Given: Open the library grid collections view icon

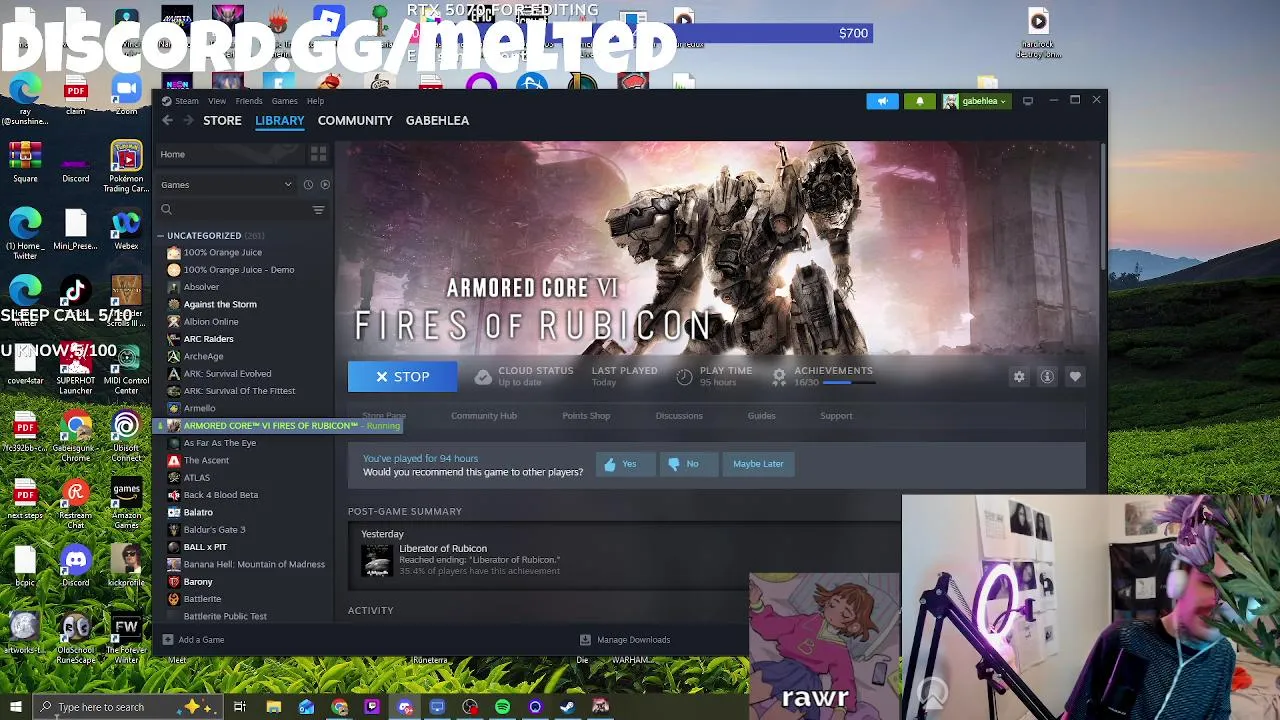Looking at the screenshot, I should 318,154.
